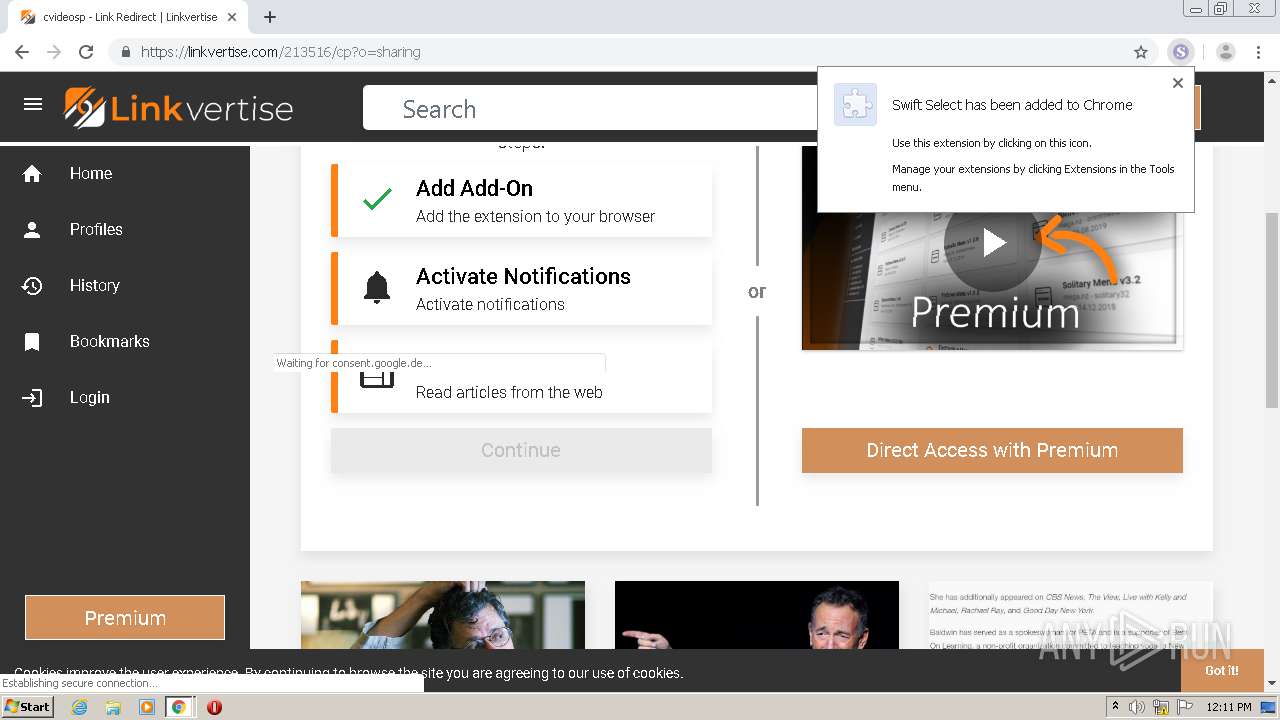Open media player from taskbar

tap(147, 707)
